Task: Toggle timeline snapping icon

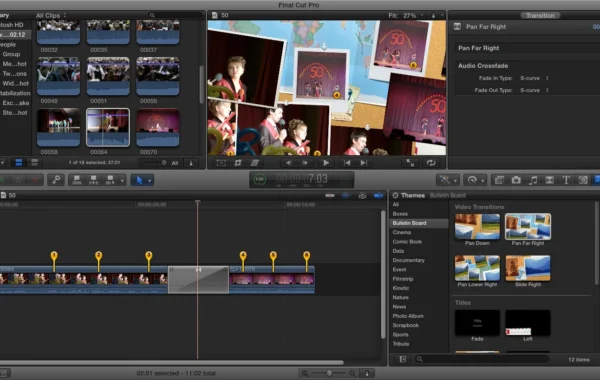Action: pyautogui.click(x=378, y=196)
